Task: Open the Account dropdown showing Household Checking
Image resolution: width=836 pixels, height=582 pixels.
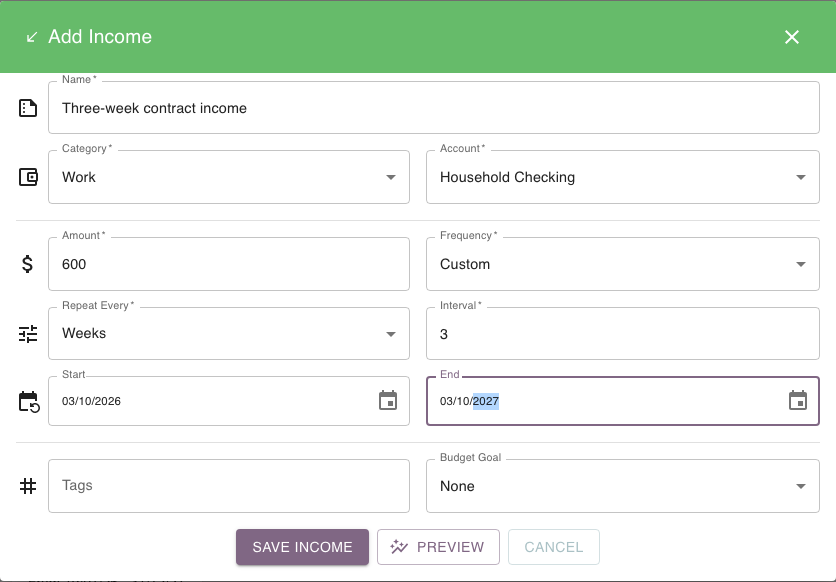Action: tap(623, 177)
